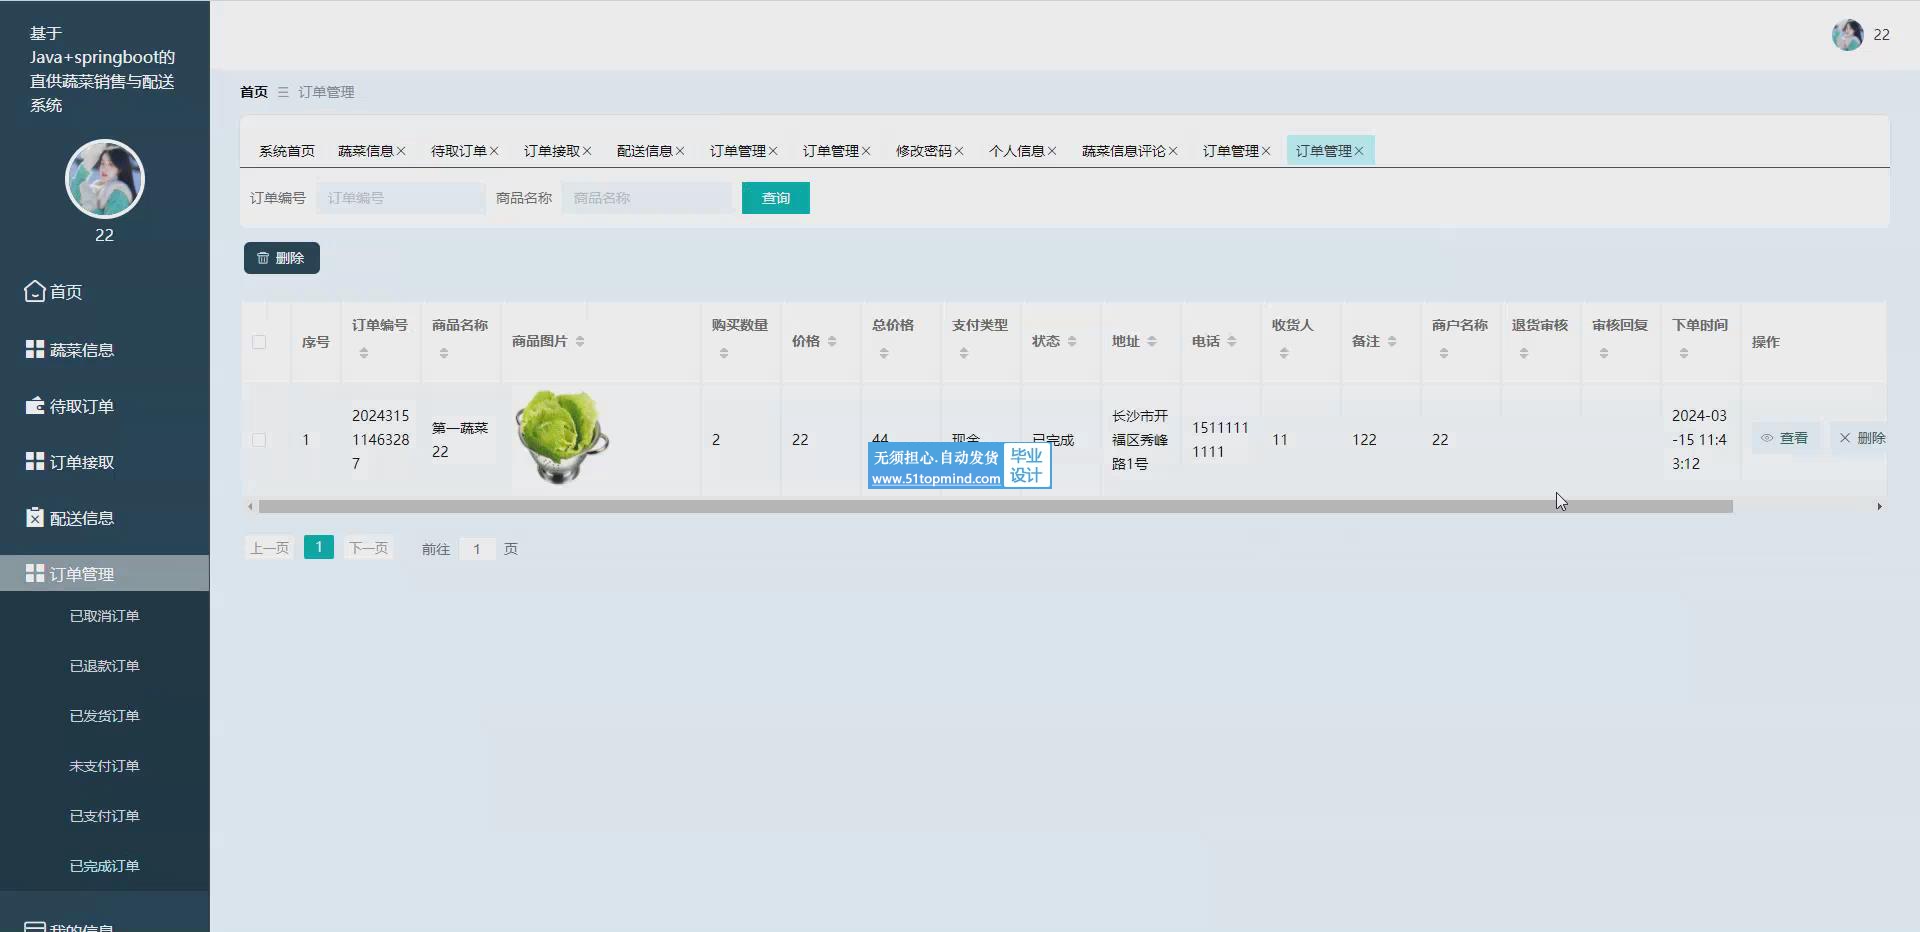Image resolution: width=1920 pixels, height=932 pixels.
Task: Close the 订单接取 tab
Action: tap(587, 151)
